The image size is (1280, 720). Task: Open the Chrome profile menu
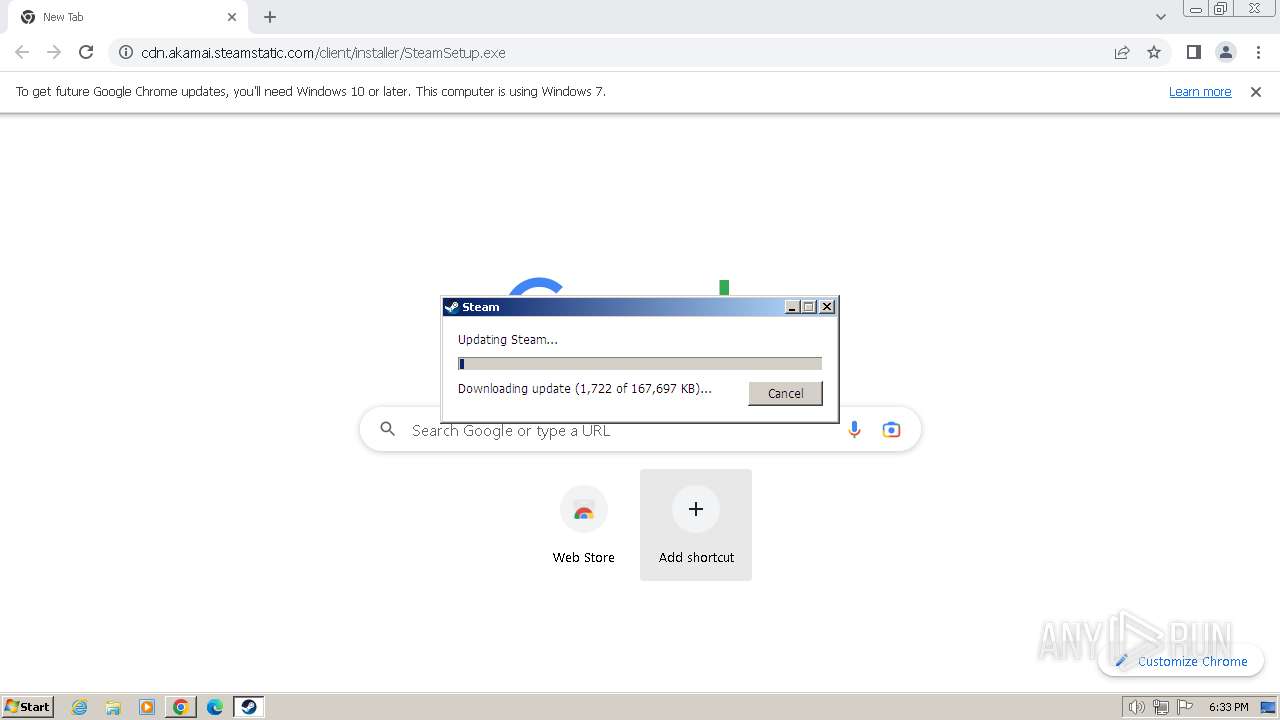(1226, 52)
